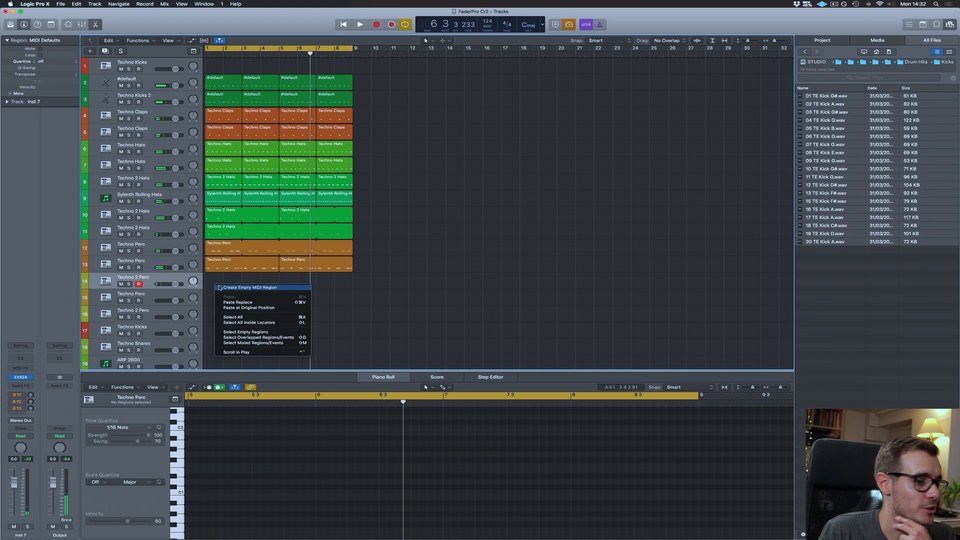Toggle orange Tuner button in control bar
This screenshot has height=540, width=960.
coord(569,24)
